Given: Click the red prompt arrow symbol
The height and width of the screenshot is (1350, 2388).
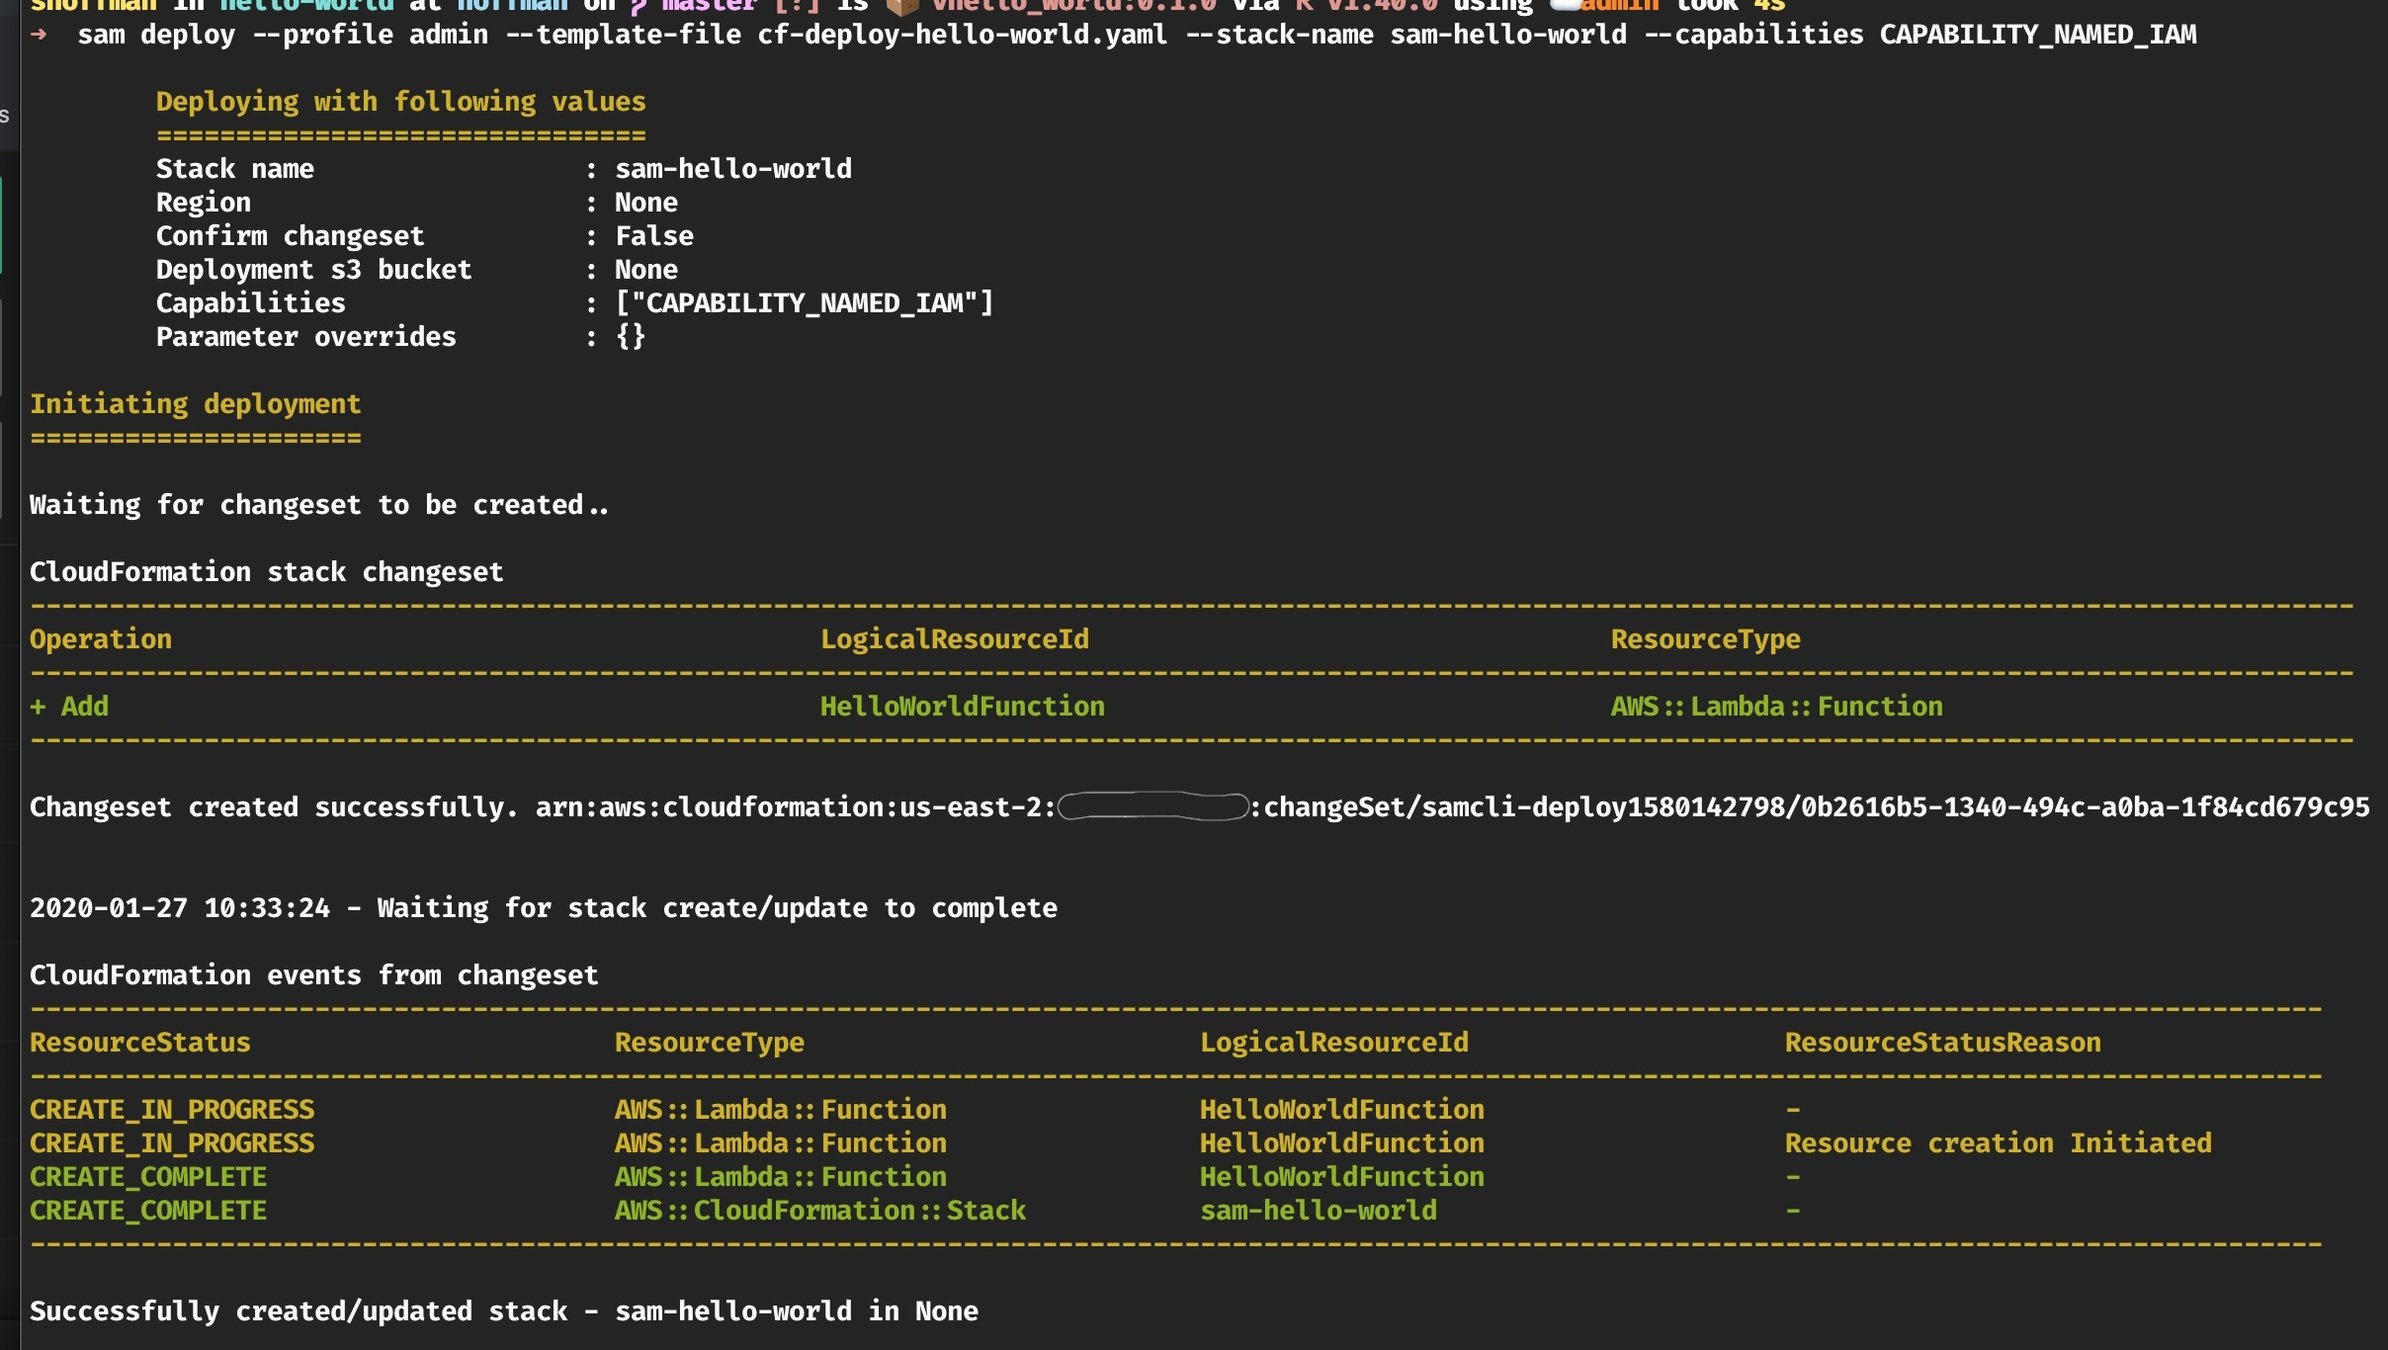Looking at the screenshot, I should tap(39, 35).
